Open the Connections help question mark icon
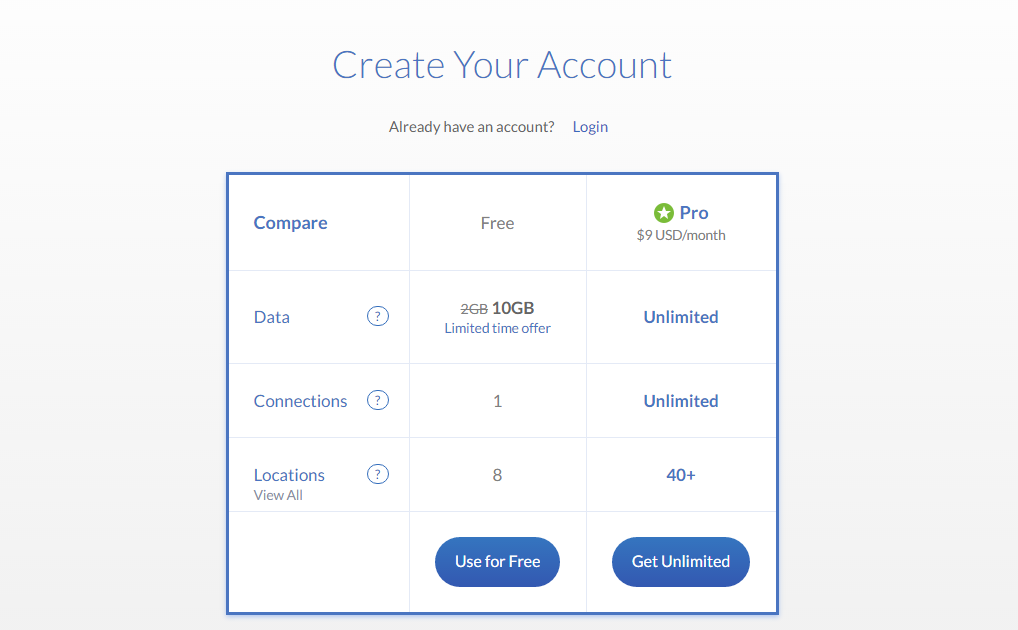The width and height of the screenshot is (1018, 630). point(378,400)
